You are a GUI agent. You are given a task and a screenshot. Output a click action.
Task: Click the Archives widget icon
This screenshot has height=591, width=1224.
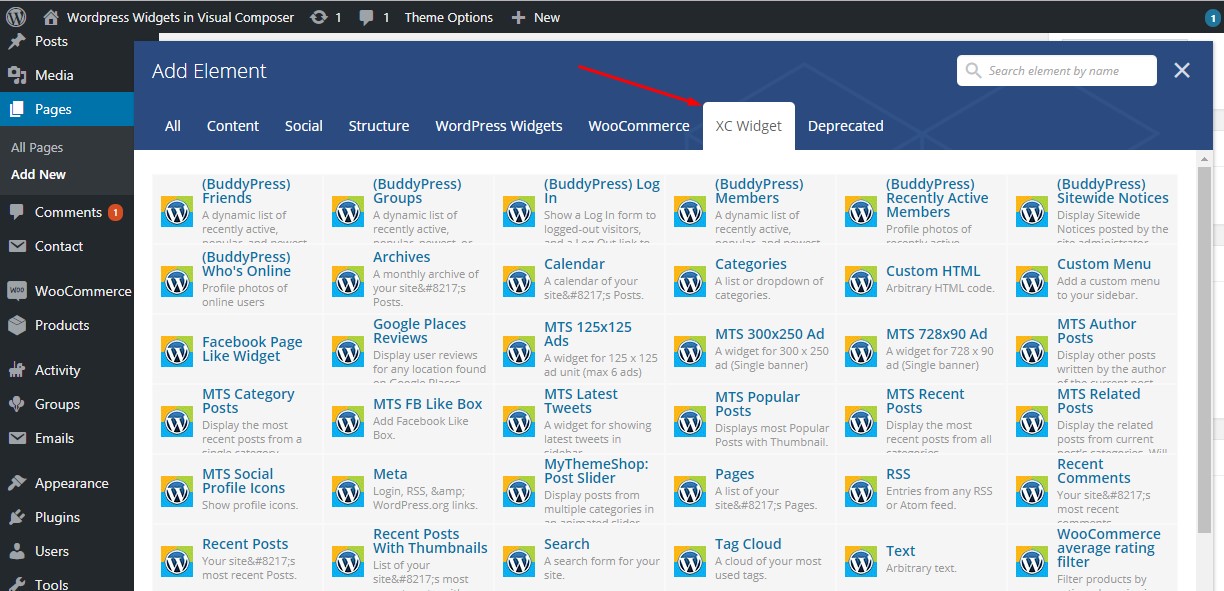pyautogui.click(x=348, y=281)
